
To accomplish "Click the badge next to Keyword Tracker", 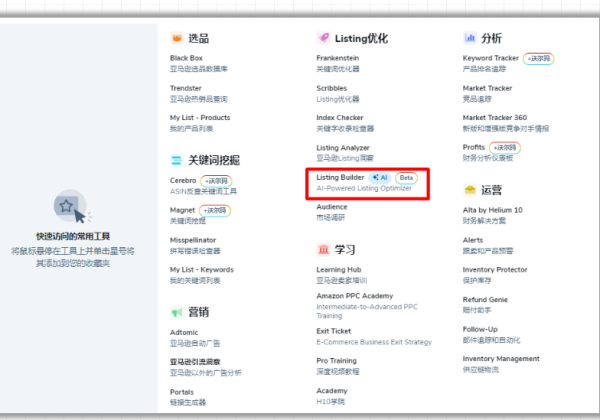I will 538,59.
